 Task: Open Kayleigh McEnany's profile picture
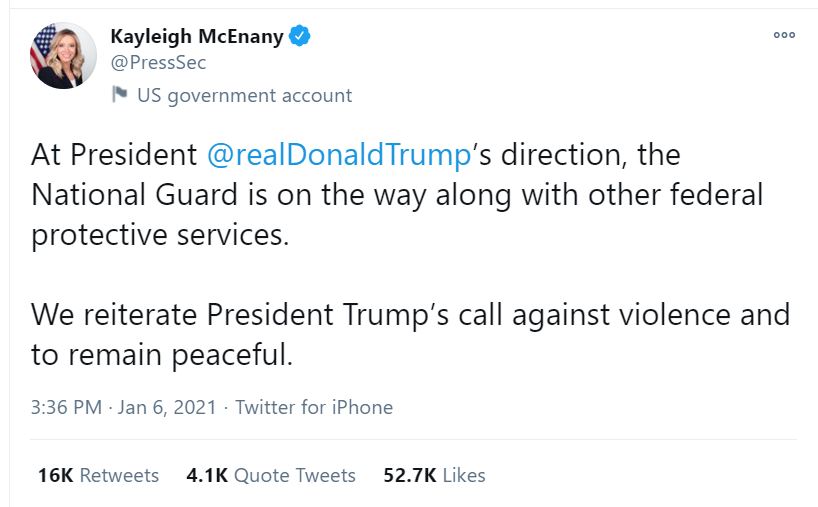pyautogui.click(x=57, y=56)
